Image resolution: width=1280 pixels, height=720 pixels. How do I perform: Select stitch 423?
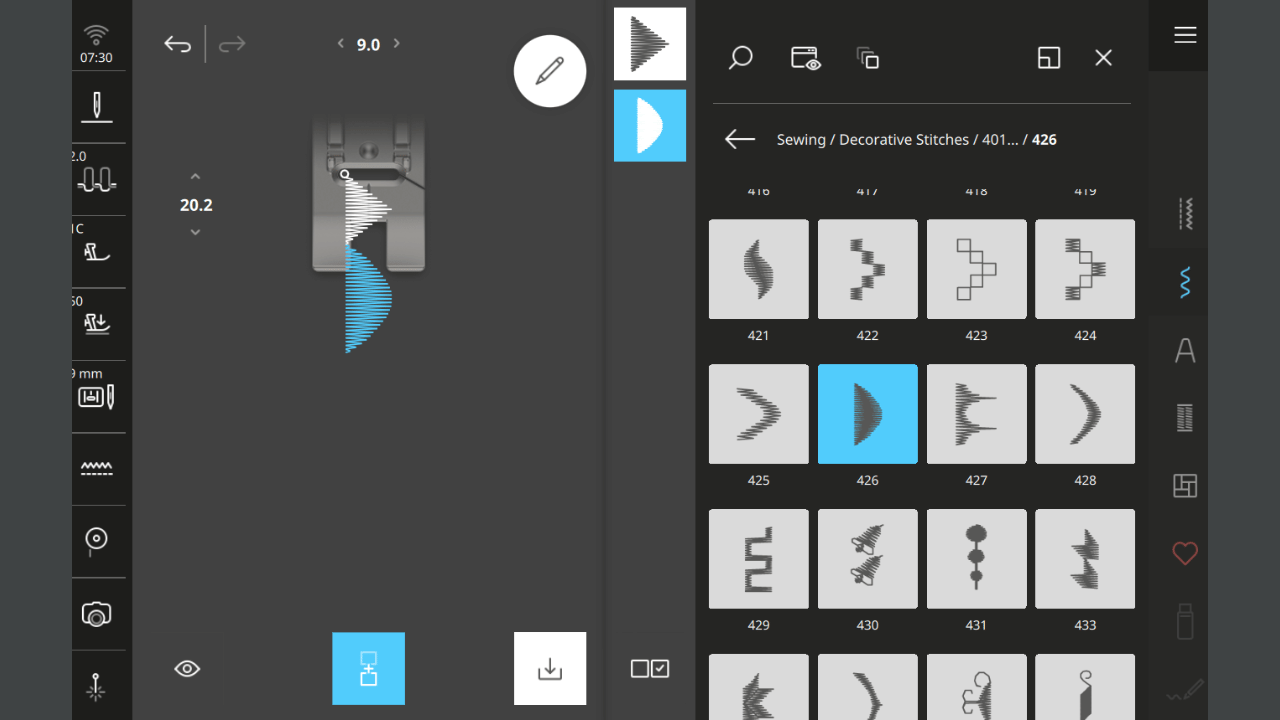pos(977,269)
